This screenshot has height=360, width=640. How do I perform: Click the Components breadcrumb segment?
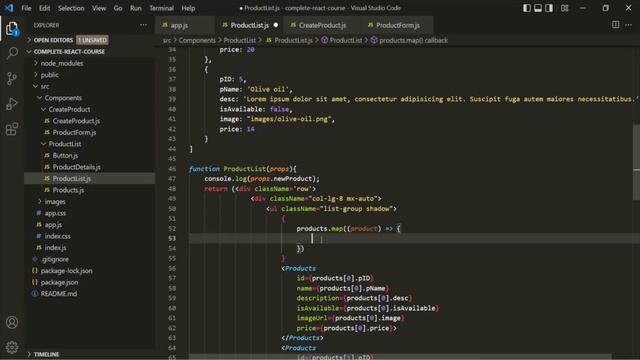[x=197, y=40]
